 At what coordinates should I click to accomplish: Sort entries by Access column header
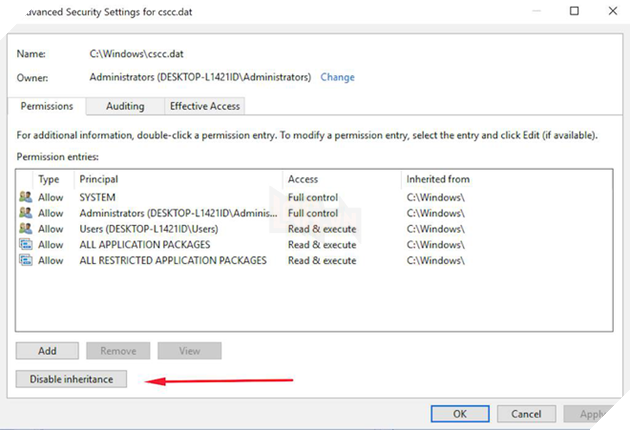[342, 179]
